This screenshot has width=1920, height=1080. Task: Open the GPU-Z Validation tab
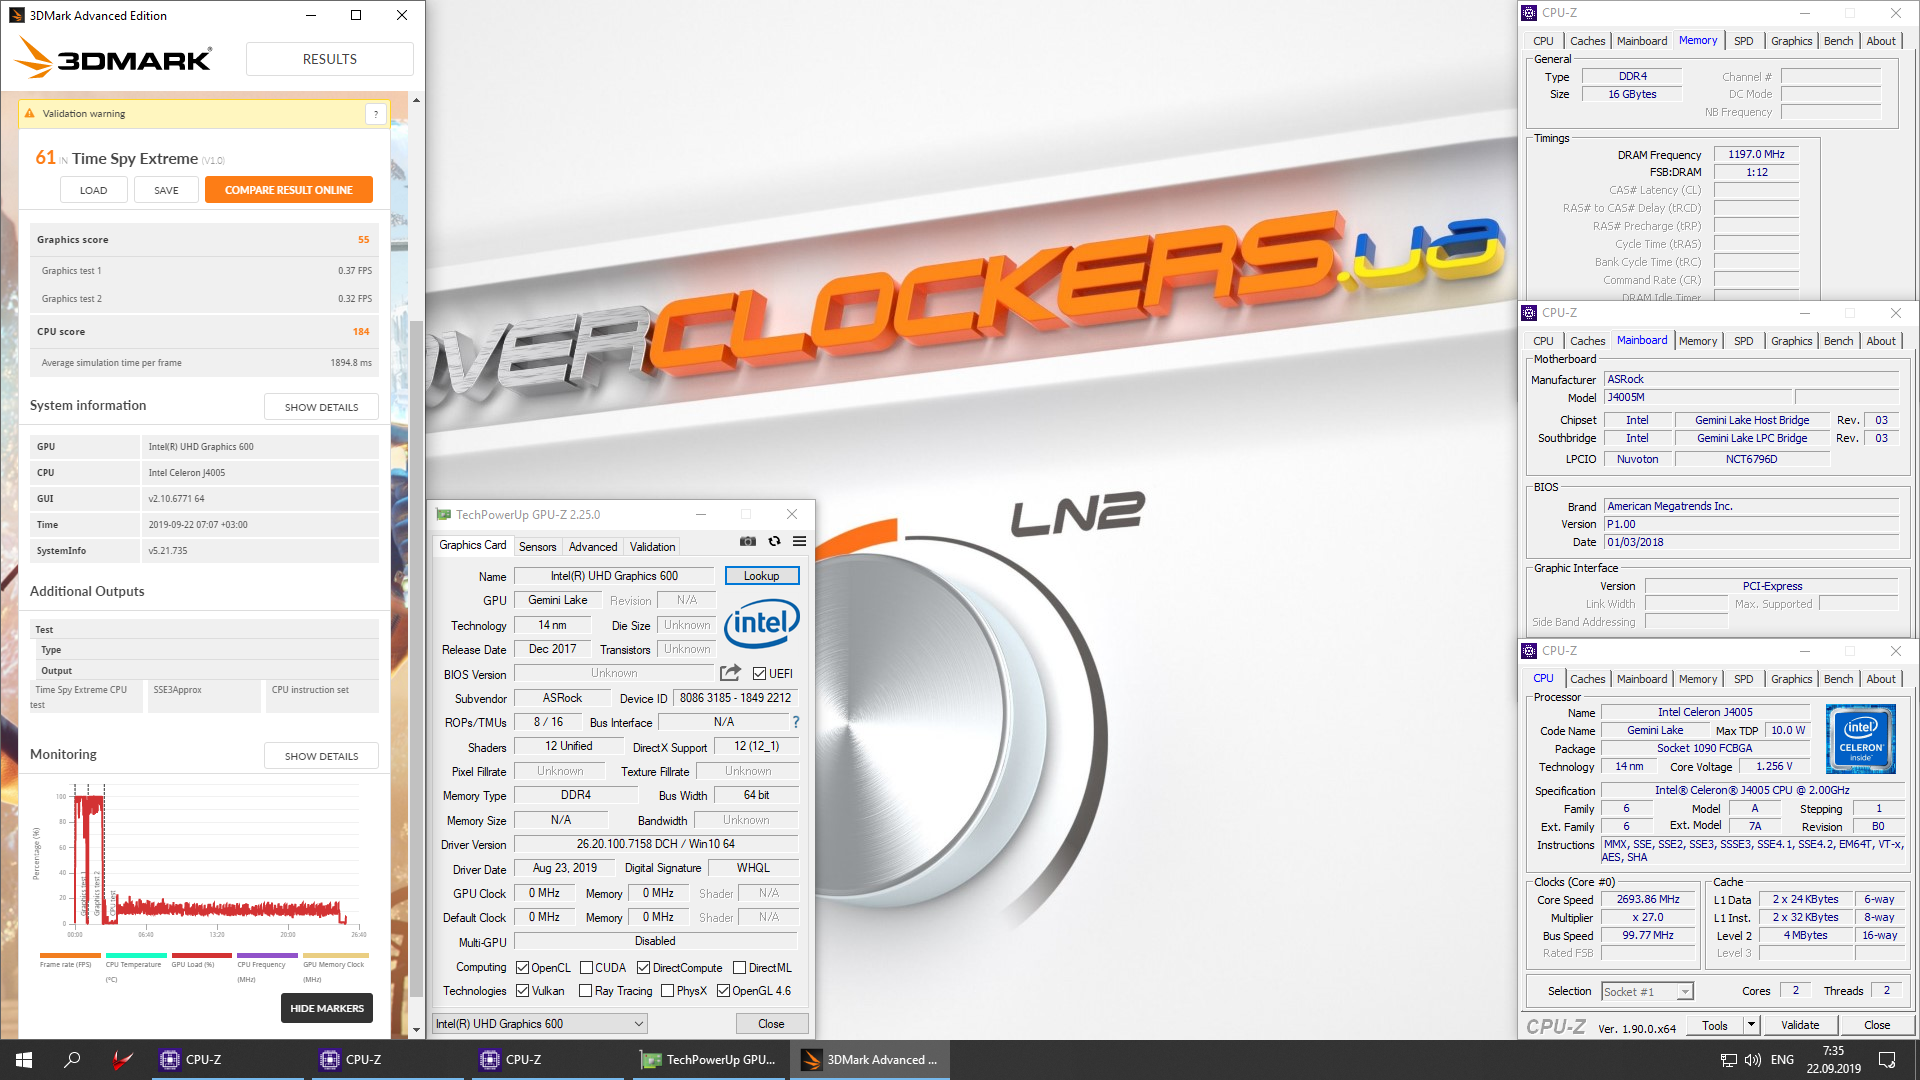click(x=652, y=547)
